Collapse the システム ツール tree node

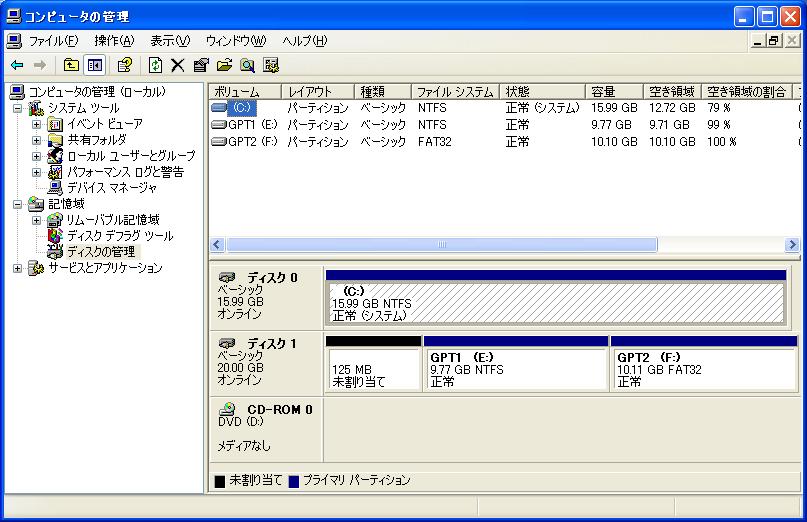coord(17,109)
